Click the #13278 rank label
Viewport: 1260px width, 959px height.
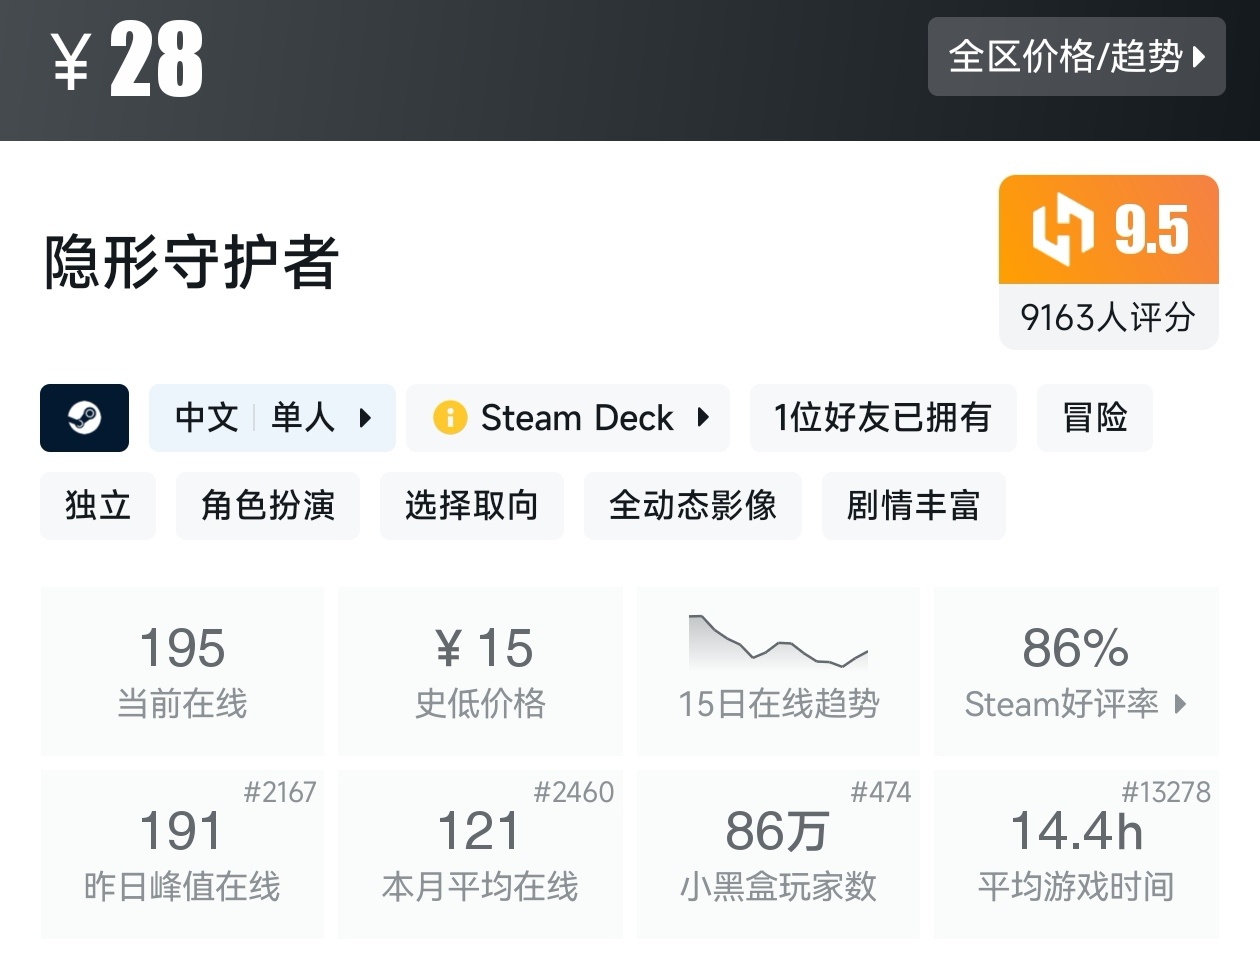[1166, 793]
